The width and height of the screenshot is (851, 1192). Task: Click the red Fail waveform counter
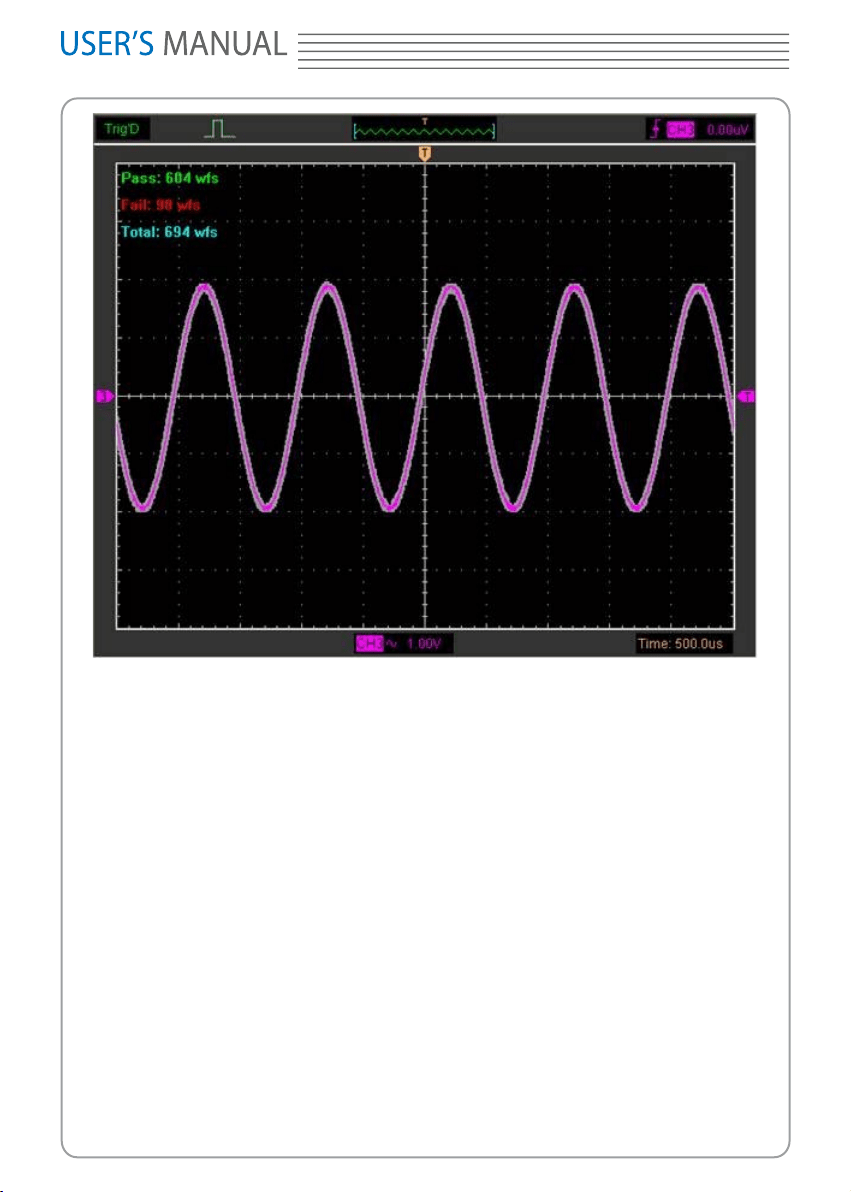(x=160, y=205)
